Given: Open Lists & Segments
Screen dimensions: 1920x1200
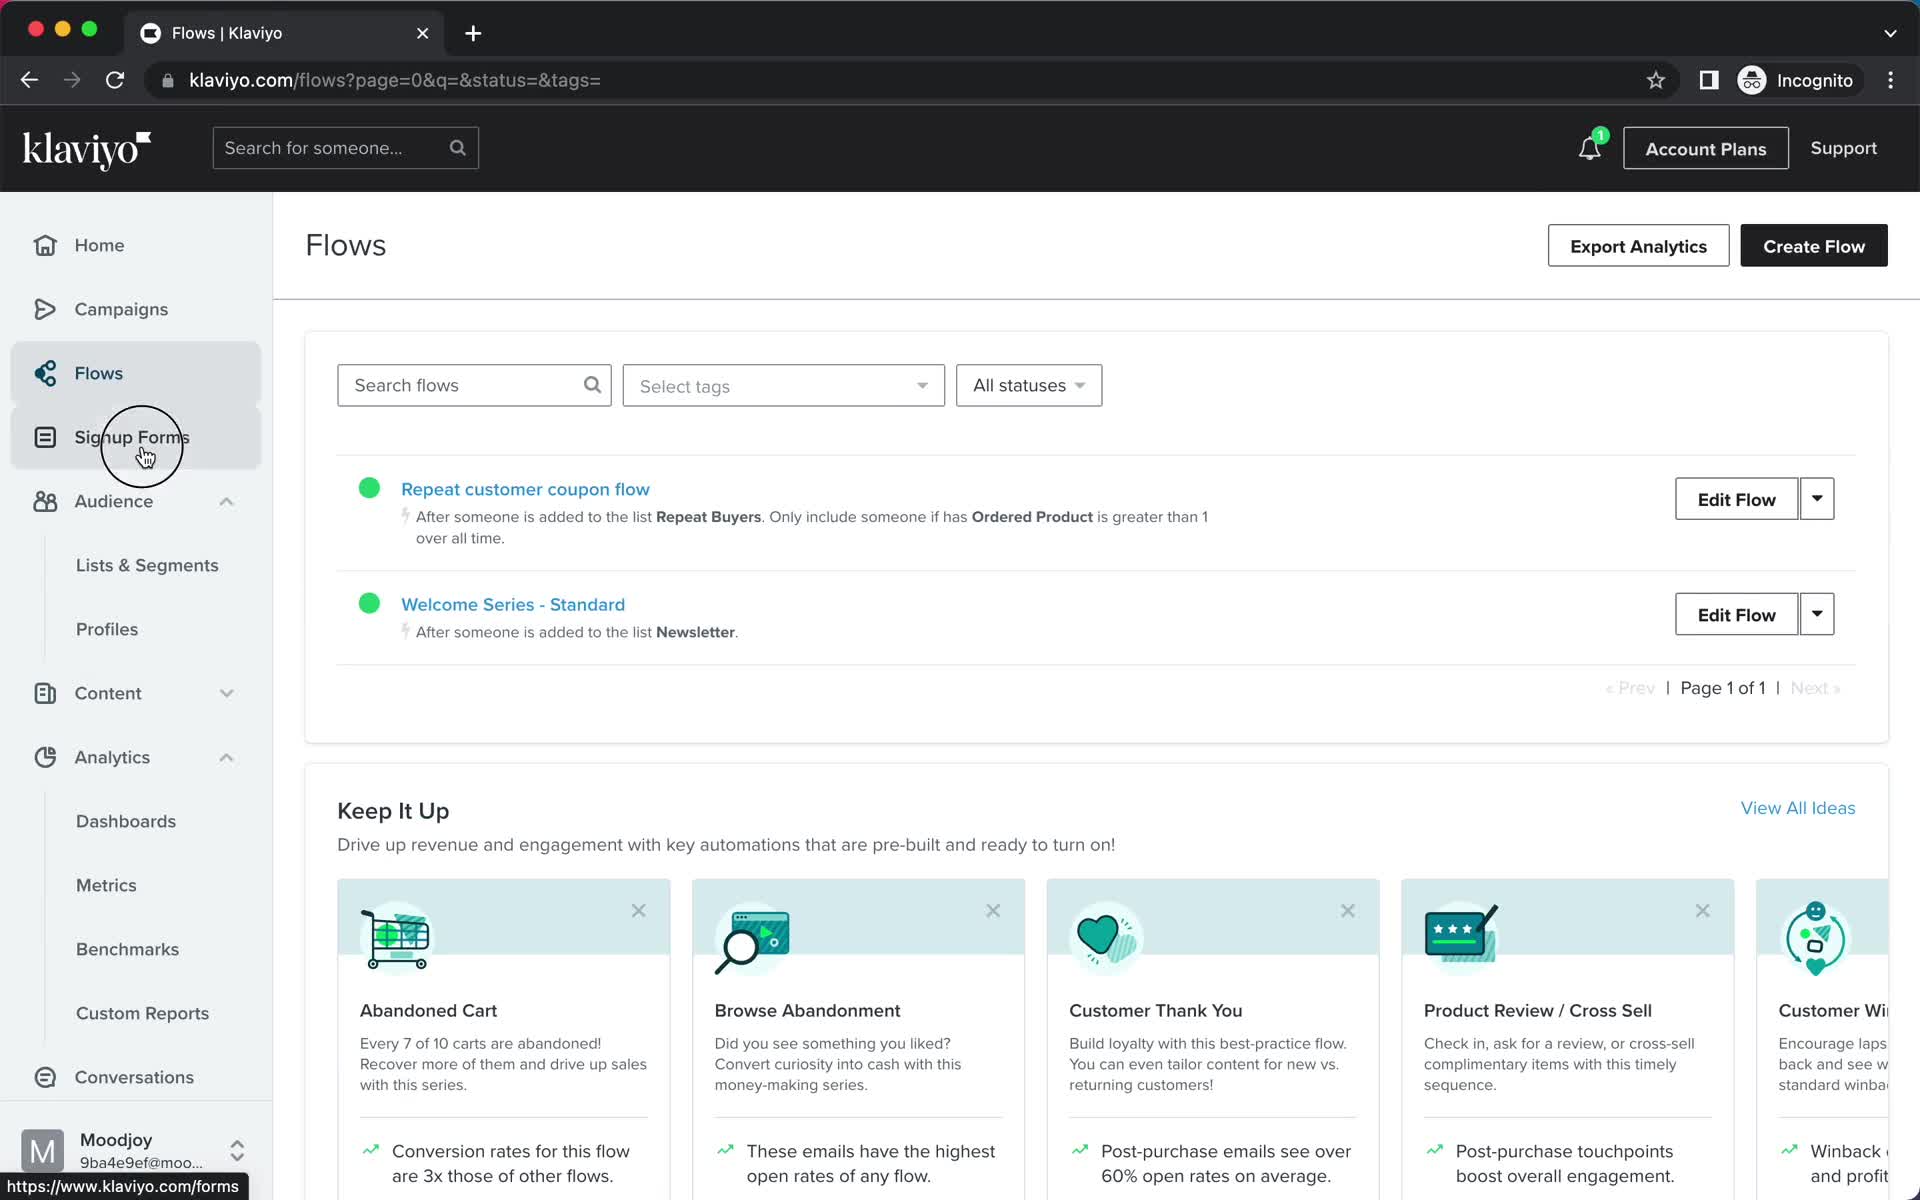Looking at the screenshot, I should coord(147,565).
